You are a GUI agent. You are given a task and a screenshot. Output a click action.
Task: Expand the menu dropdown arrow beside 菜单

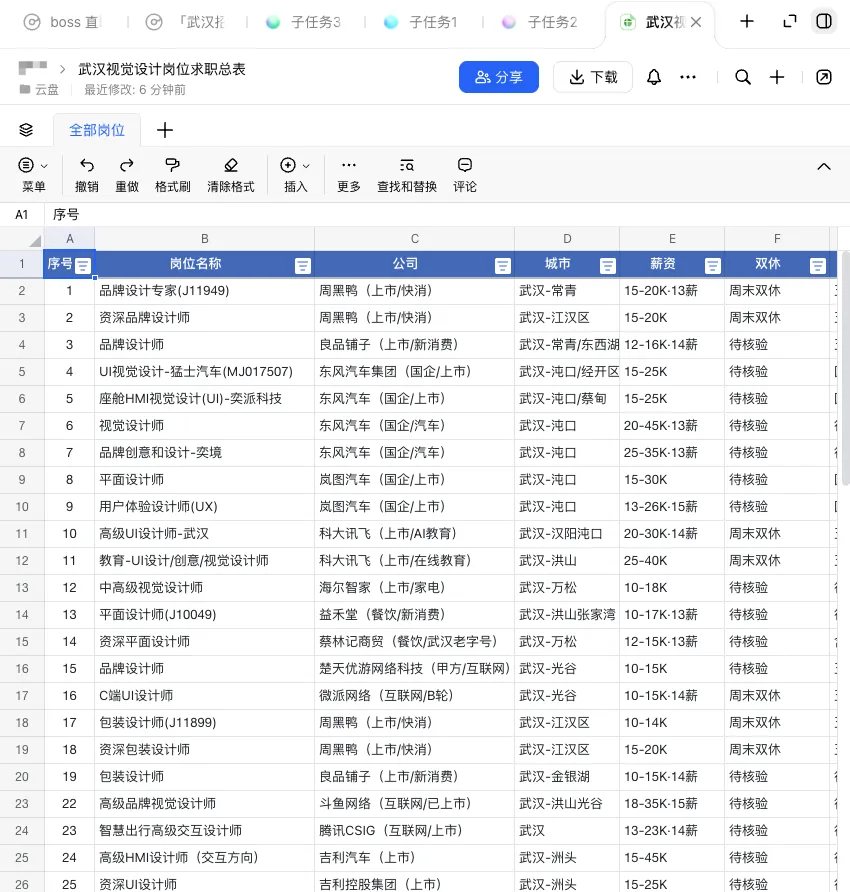44,166
